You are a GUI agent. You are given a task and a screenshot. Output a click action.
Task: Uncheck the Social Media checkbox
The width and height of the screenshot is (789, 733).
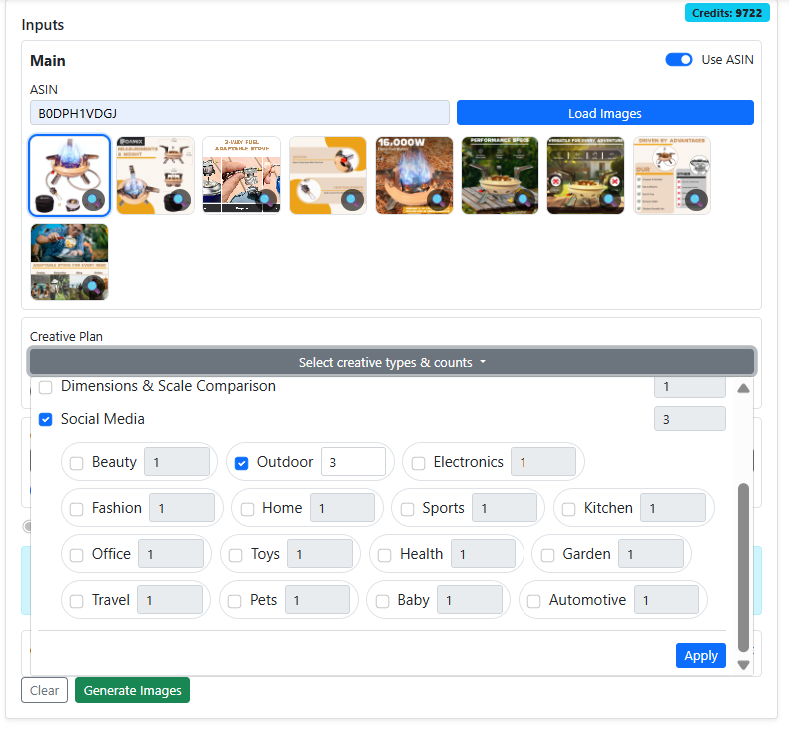(x=45, y=419)
